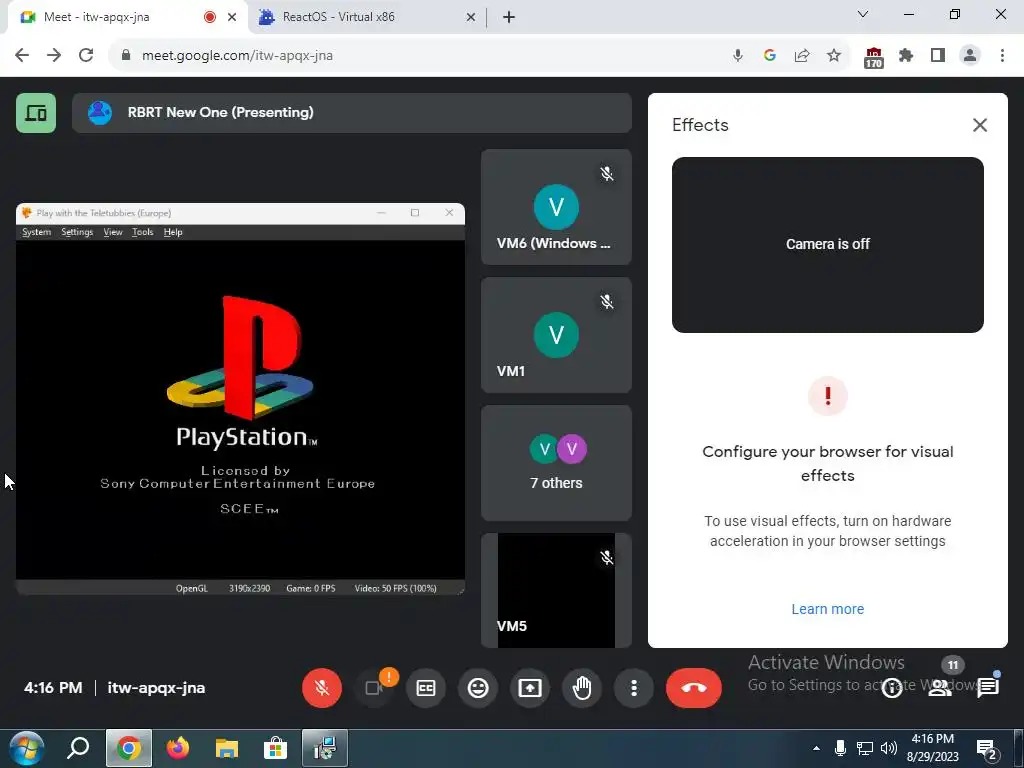Screen dimensions: 1024x768
Task: Click the Google icon in address bar
Action: (769, 56)
